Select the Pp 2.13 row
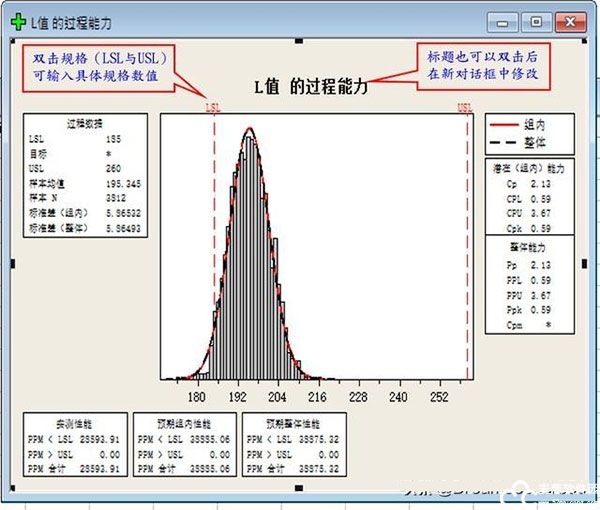 tap(529, 265)
